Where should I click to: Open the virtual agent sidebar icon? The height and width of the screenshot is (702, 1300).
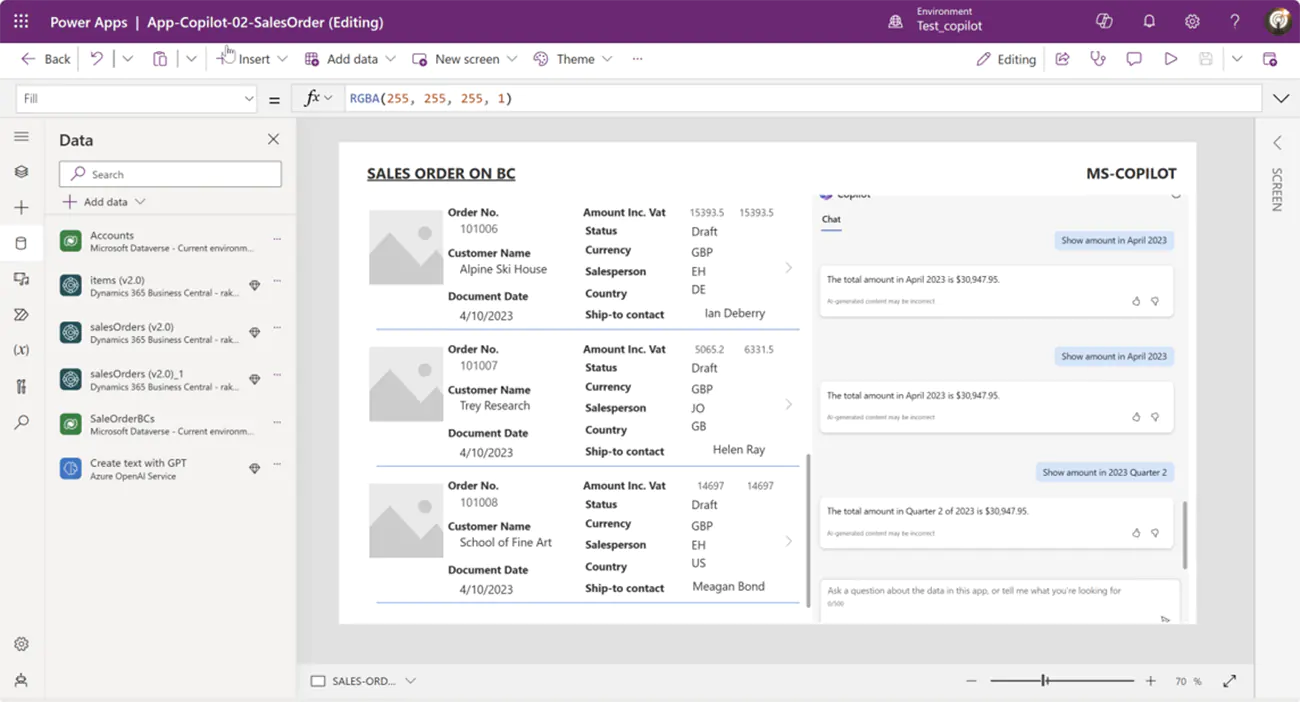click(x=21, y=680)
